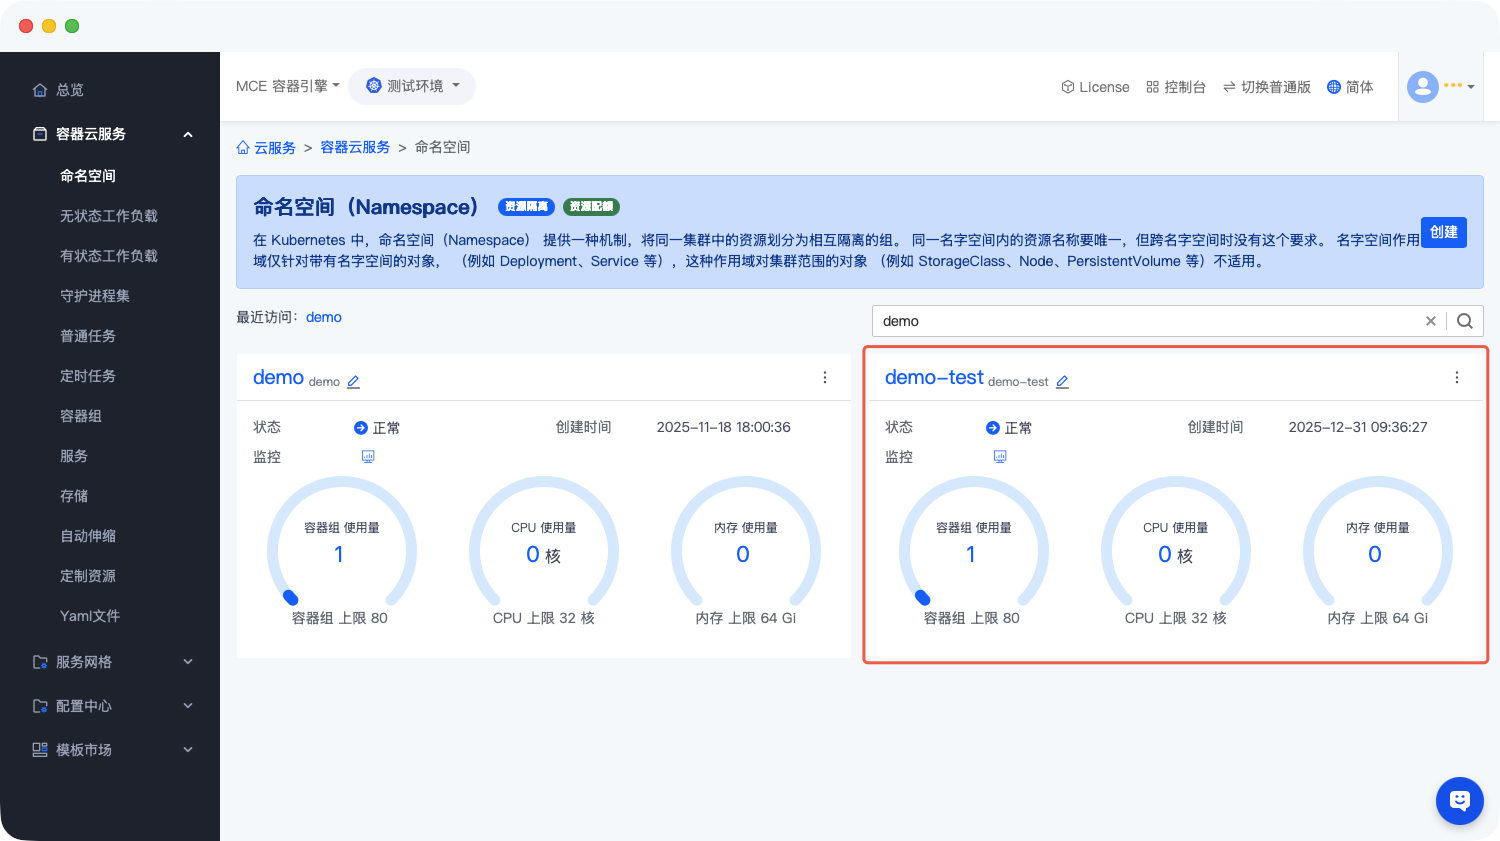This screenshot has width=1500, height=841.
Task: Expand the 配置中心 sidebar section
Action: (110, 706)
